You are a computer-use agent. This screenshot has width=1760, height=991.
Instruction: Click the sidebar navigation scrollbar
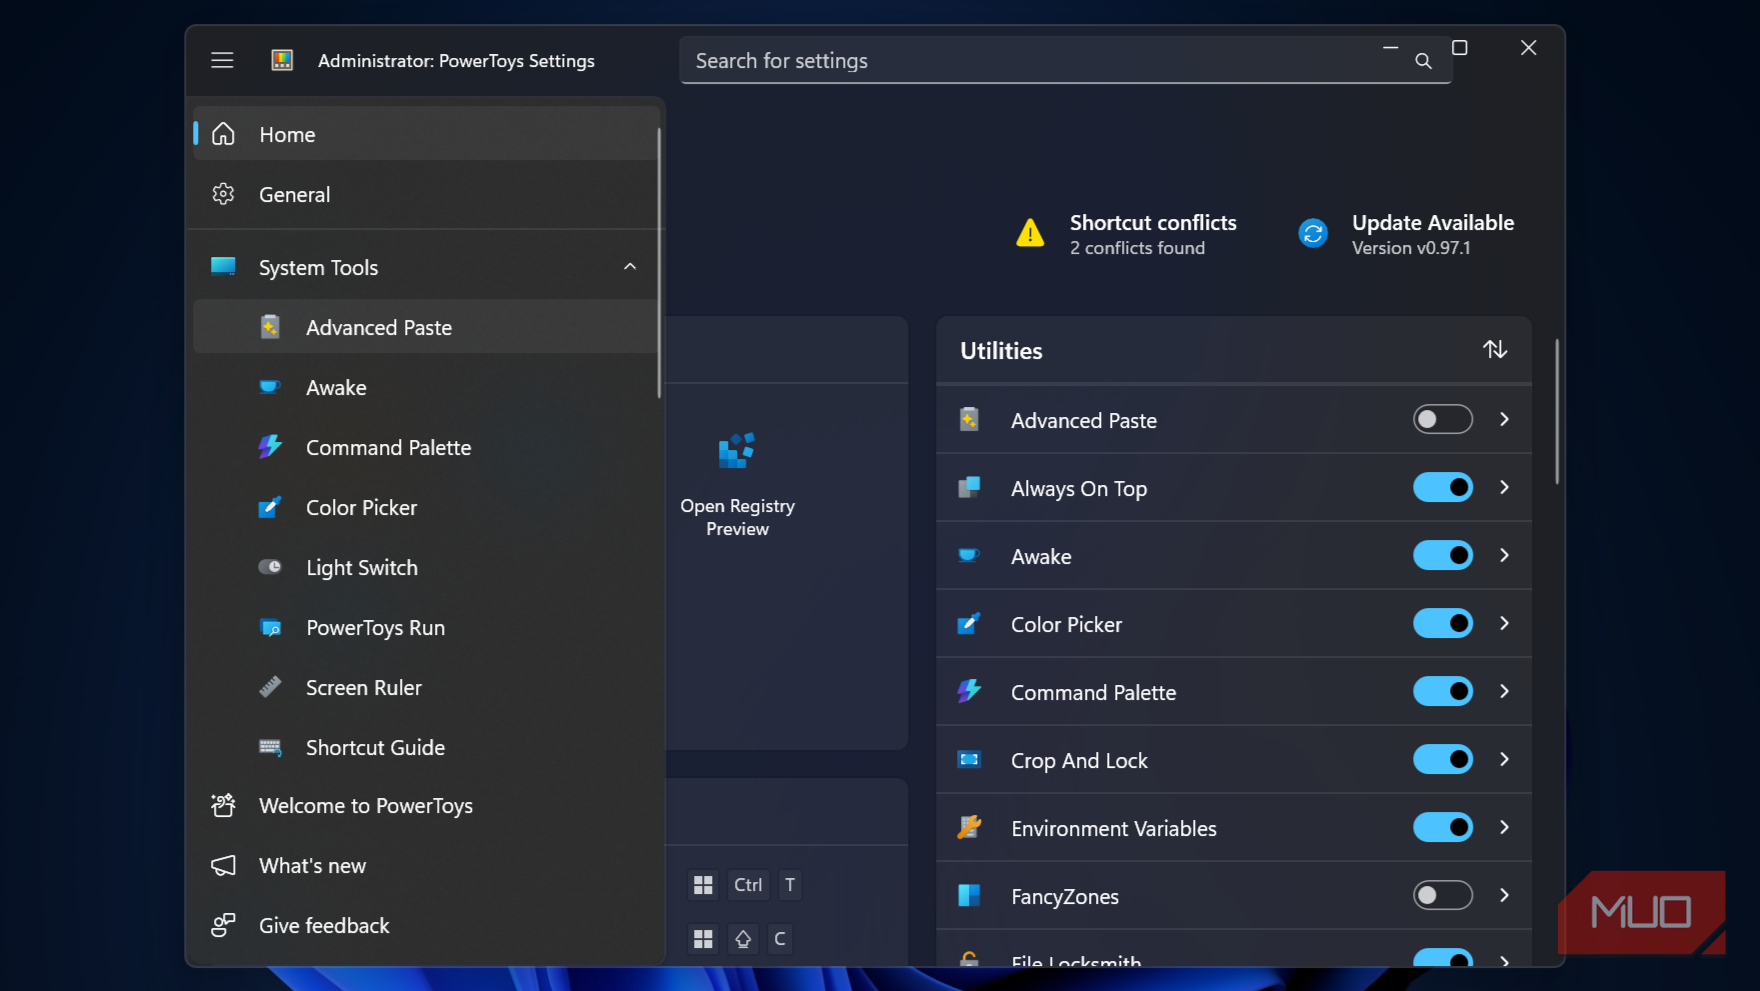coord(658,262)
